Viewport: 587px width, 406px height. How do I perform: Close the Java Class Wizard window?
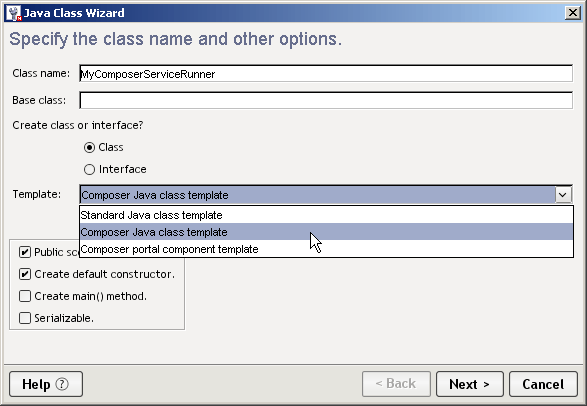[x=573, y=13]
